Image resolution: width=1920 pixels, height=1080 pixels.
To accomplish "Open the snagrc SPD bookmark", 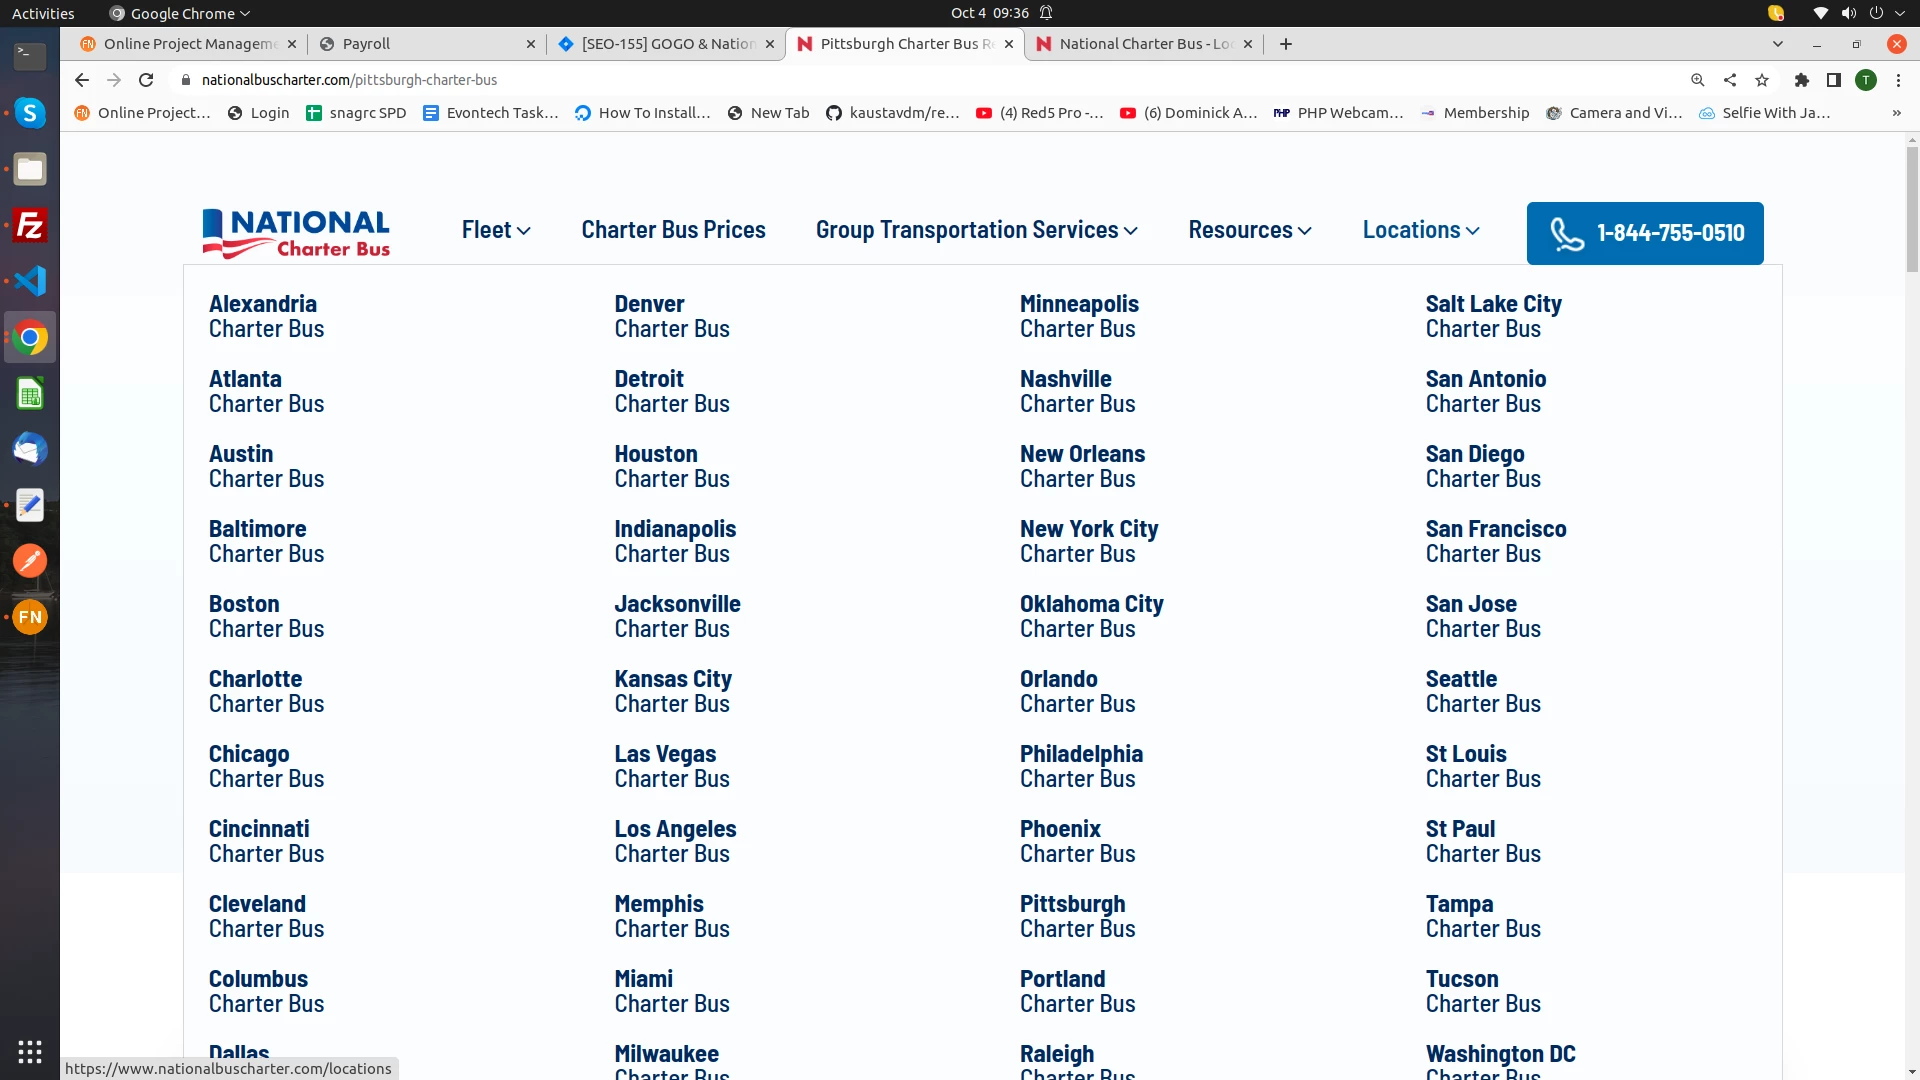I will [356, 113].
